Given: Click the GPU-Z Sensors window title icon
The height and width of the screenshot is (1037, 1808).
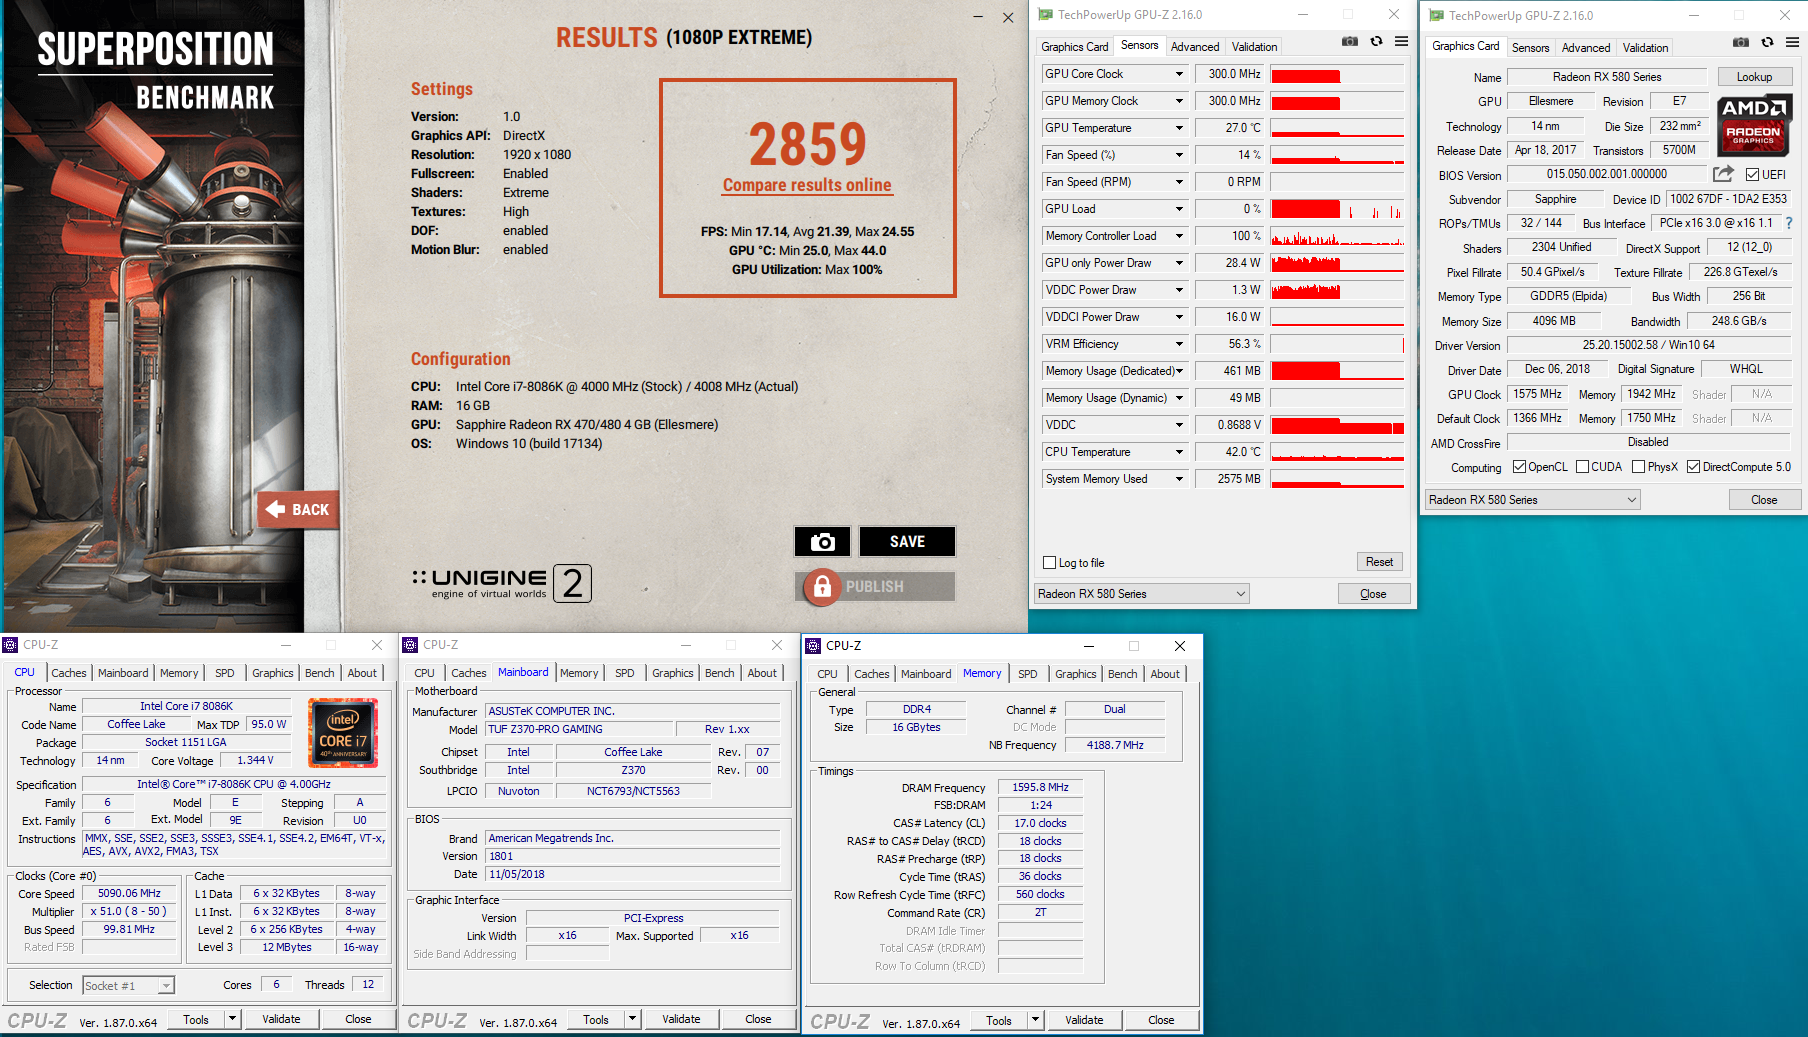Looking at the screenshot, I should click(1046, 15).
